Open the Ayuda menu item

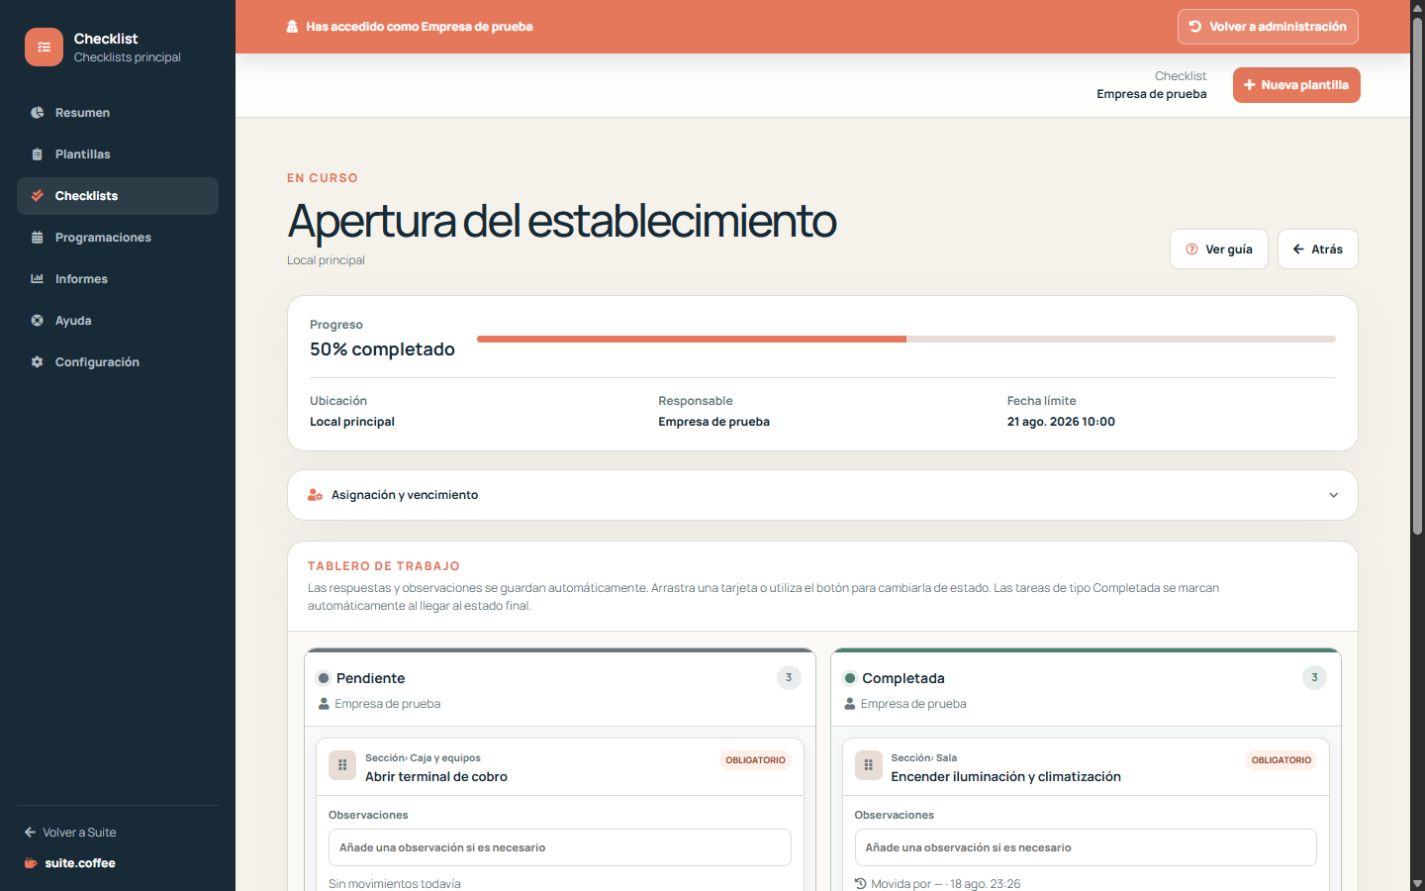pyautogui.click(x=118, y=320)
